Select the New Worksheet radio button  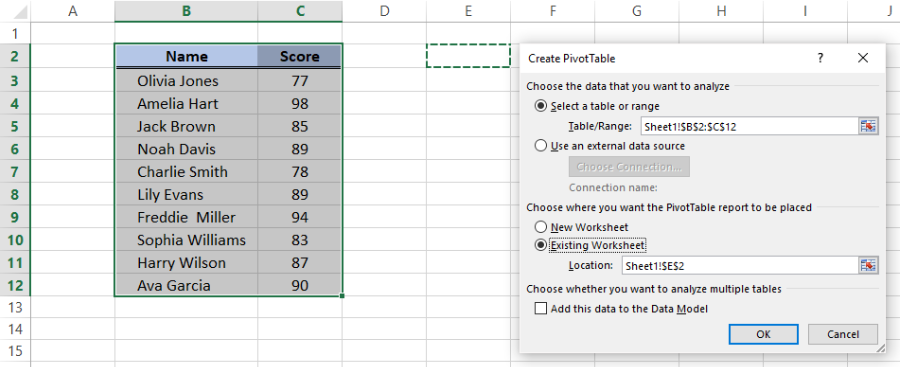[540, 227]
